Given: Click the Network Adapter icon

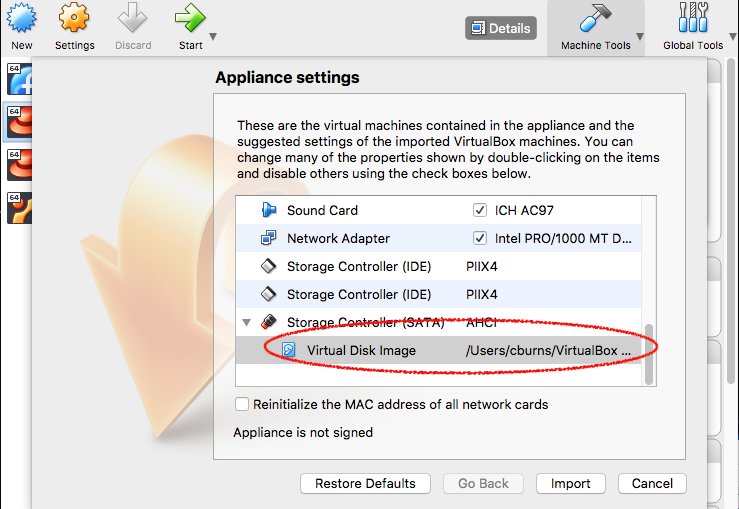Looking at the screenshot, I should coord(268,239).
